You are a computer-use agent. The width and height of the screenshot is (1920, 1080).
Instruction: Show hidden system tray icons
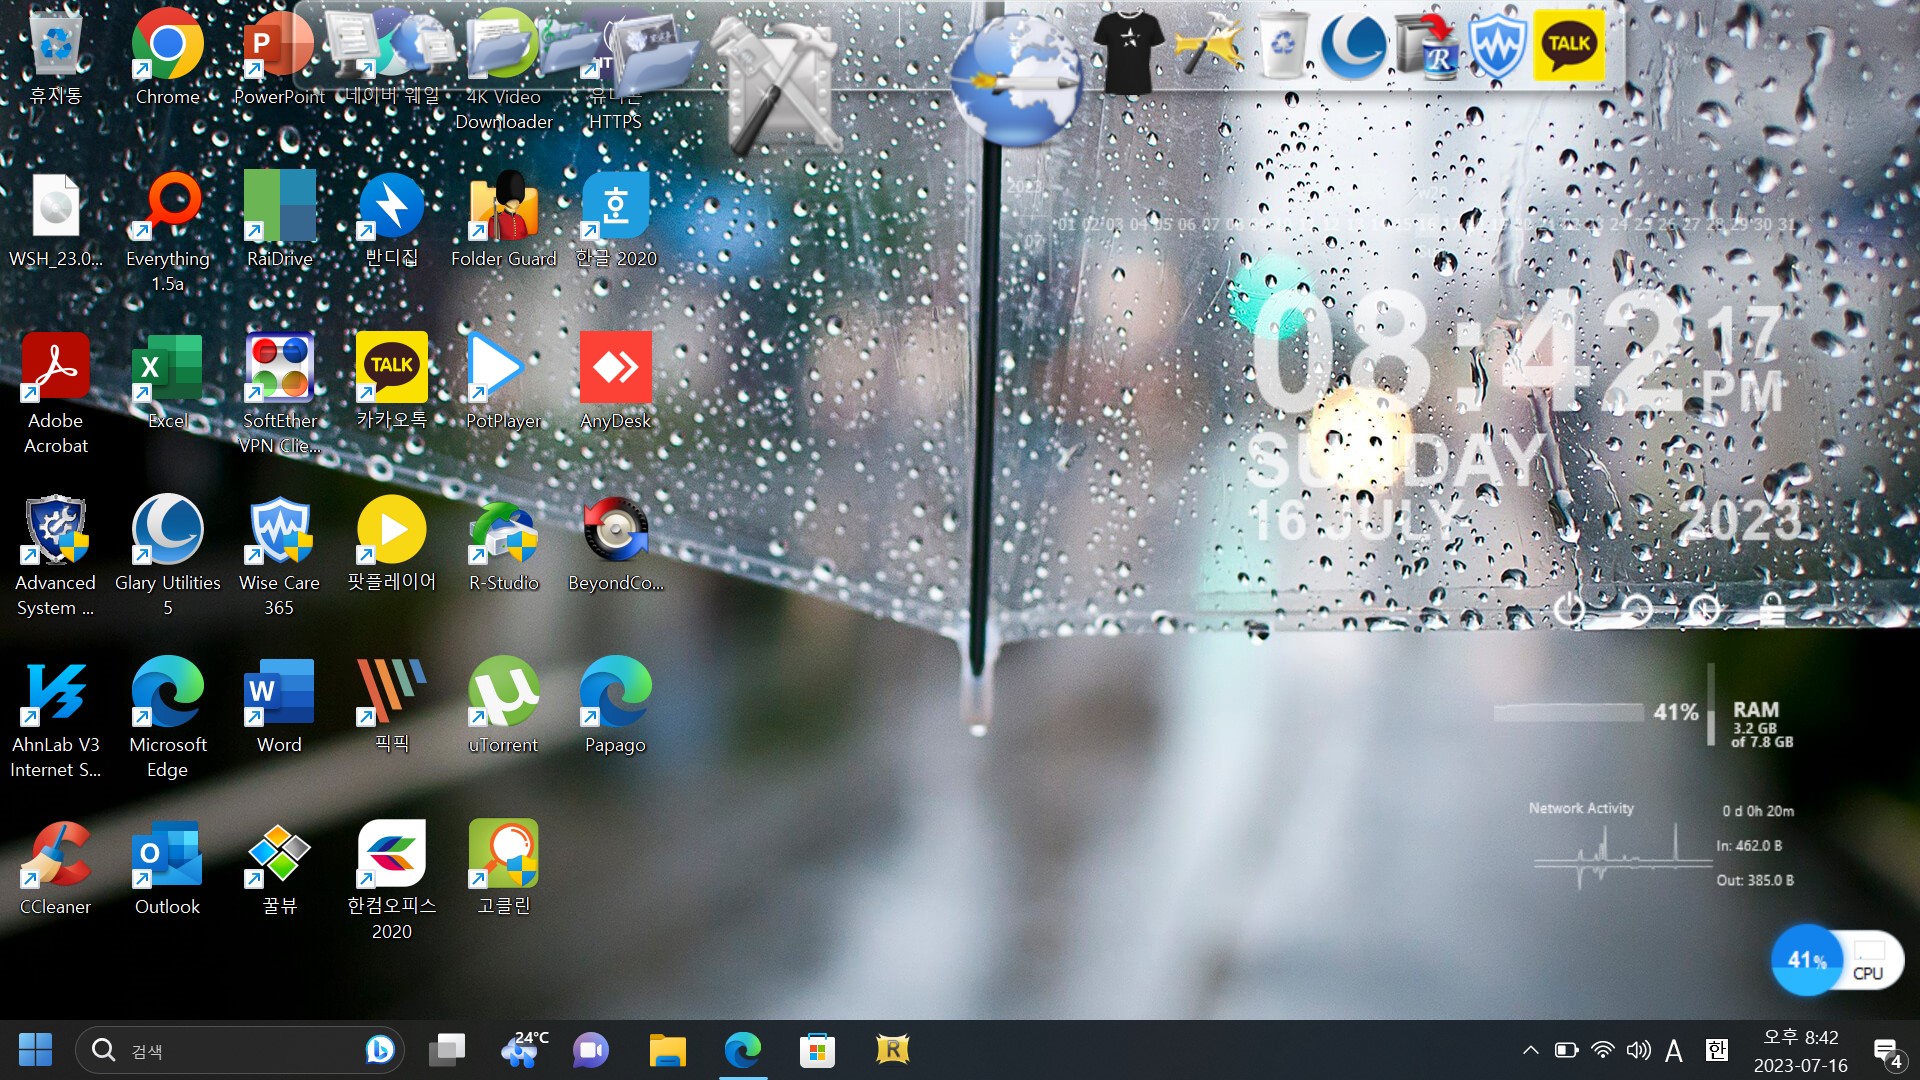tap(1530, 1050)
